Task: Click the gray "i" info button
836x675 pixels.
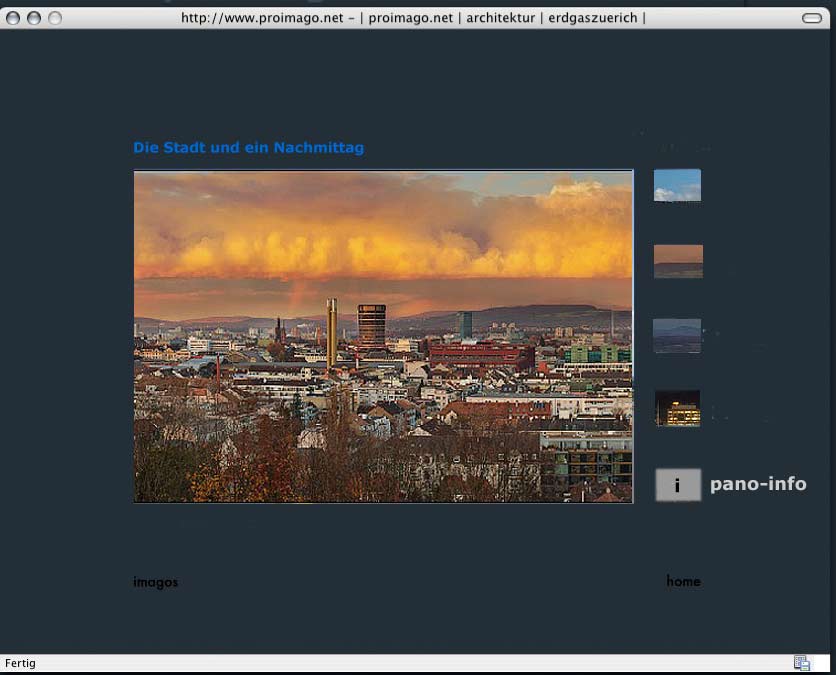Action: point(677,485)
